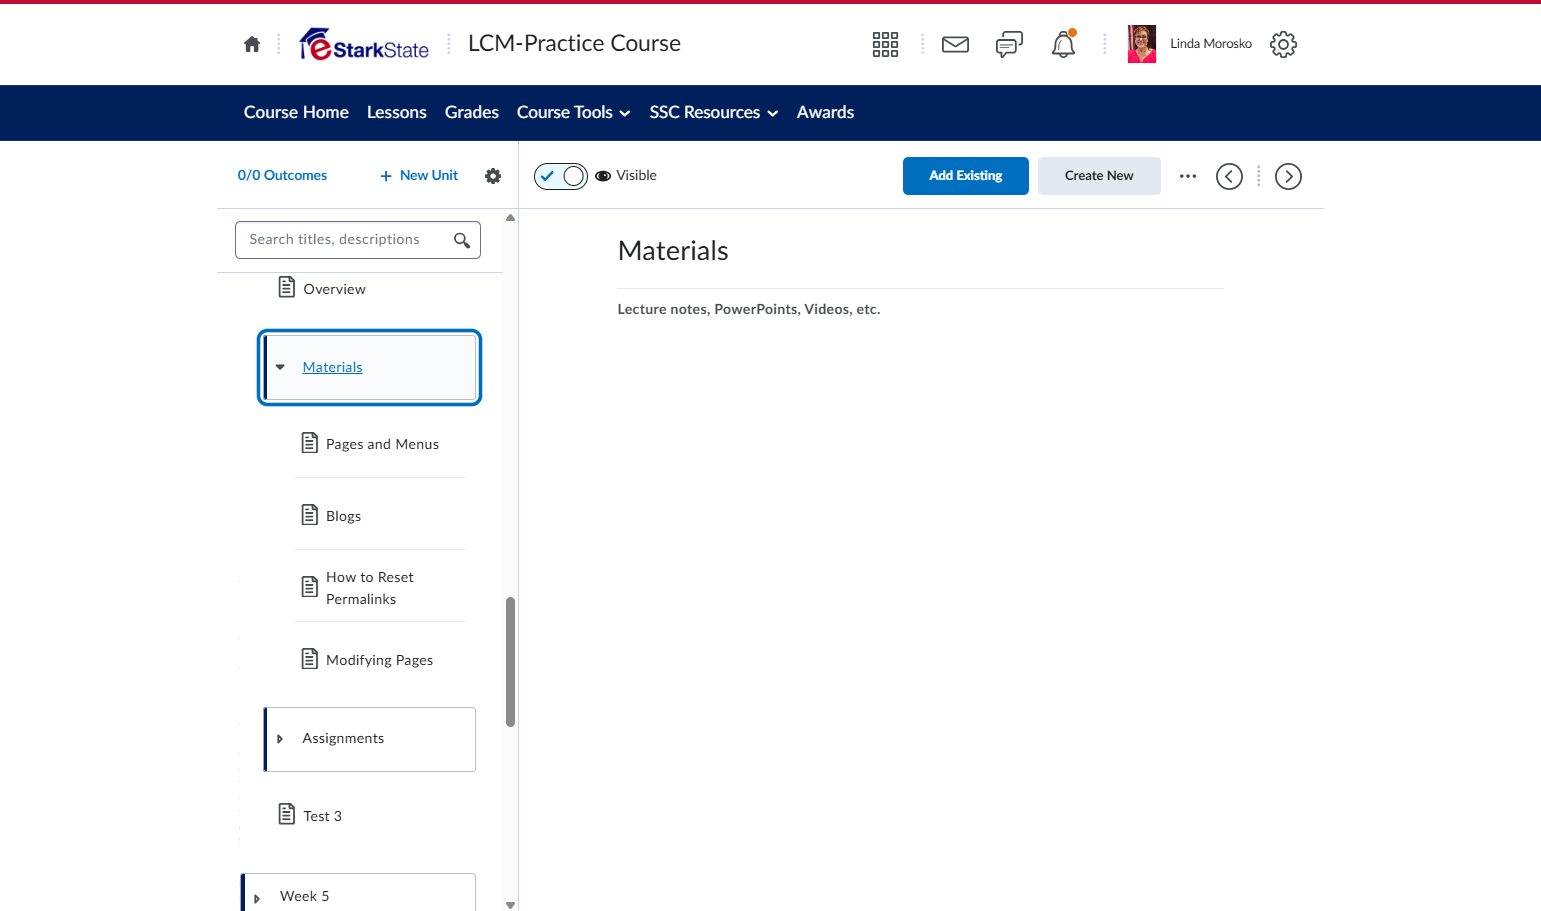The image size is (1541, 911).
Task: Click the search titles input field
Action: [x=358, y=240]
